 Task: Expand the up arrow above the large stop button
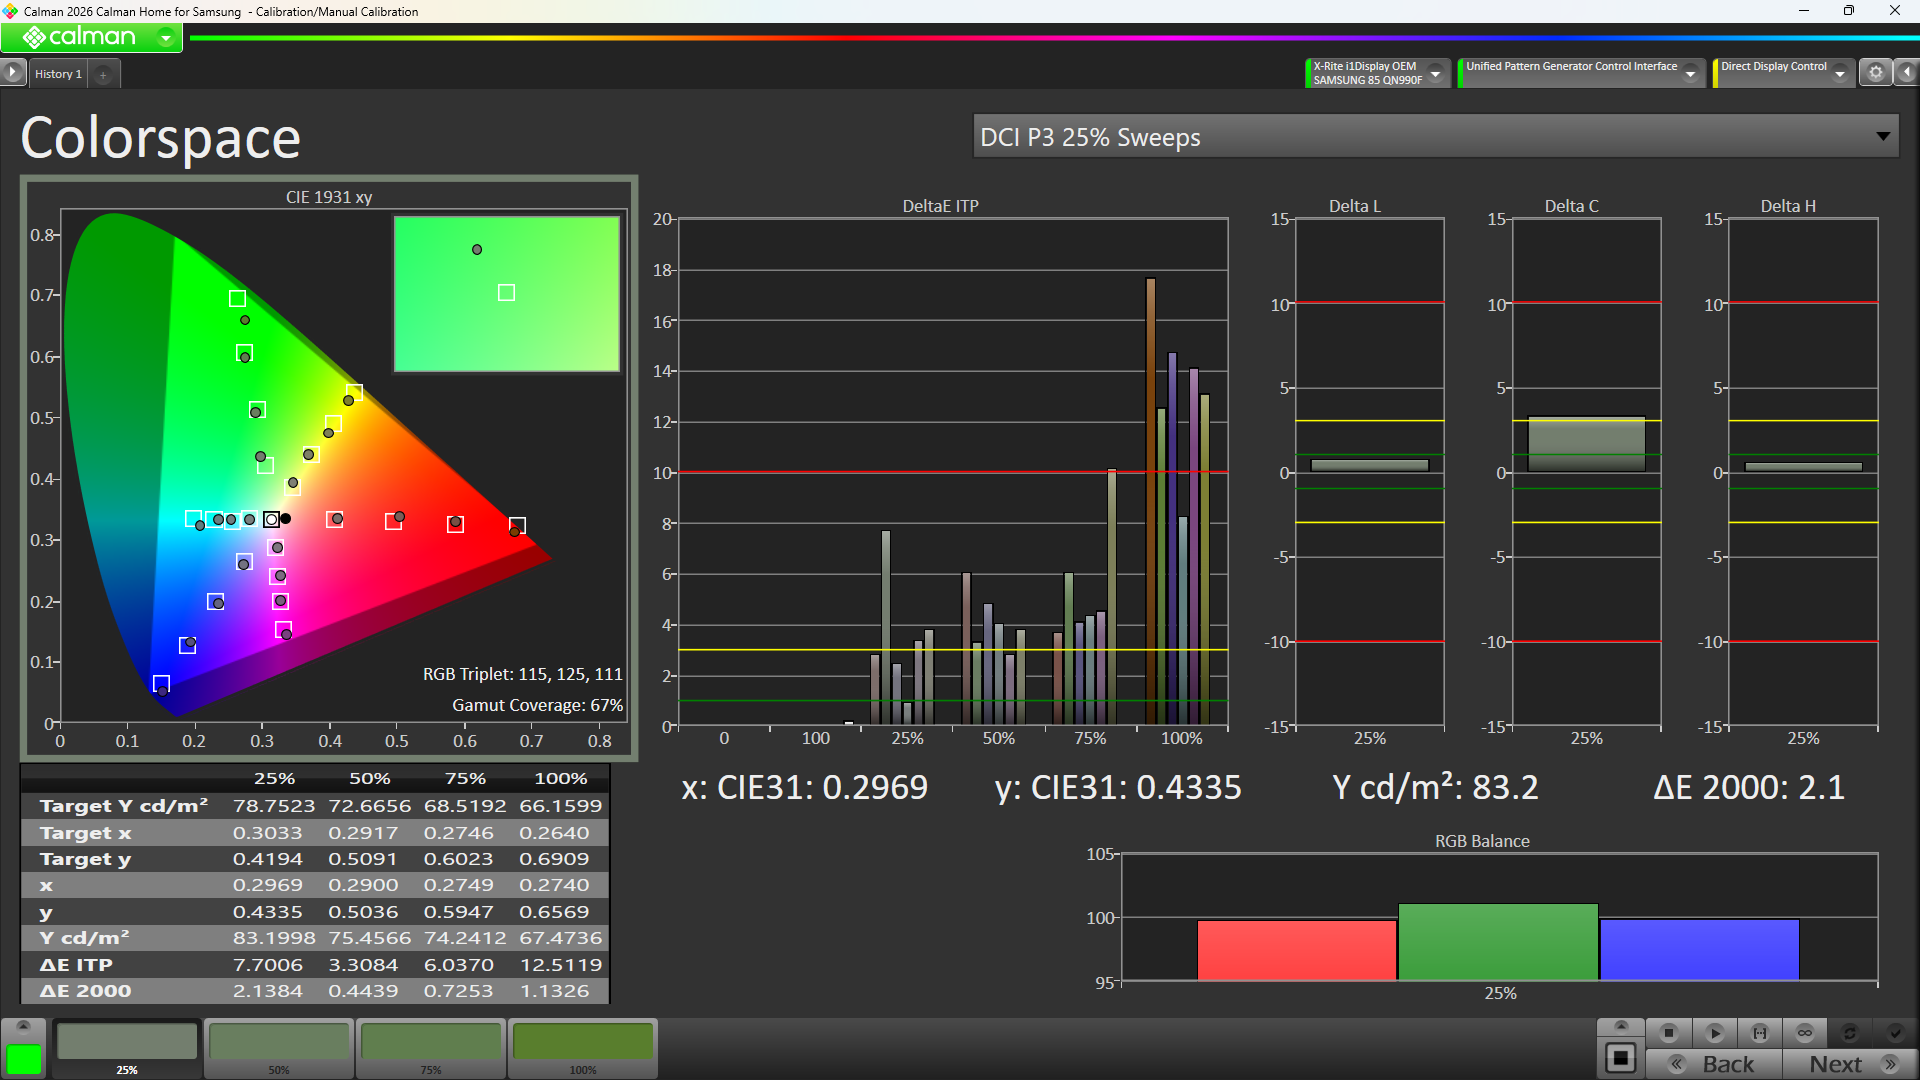[x=1621, y=1026]
